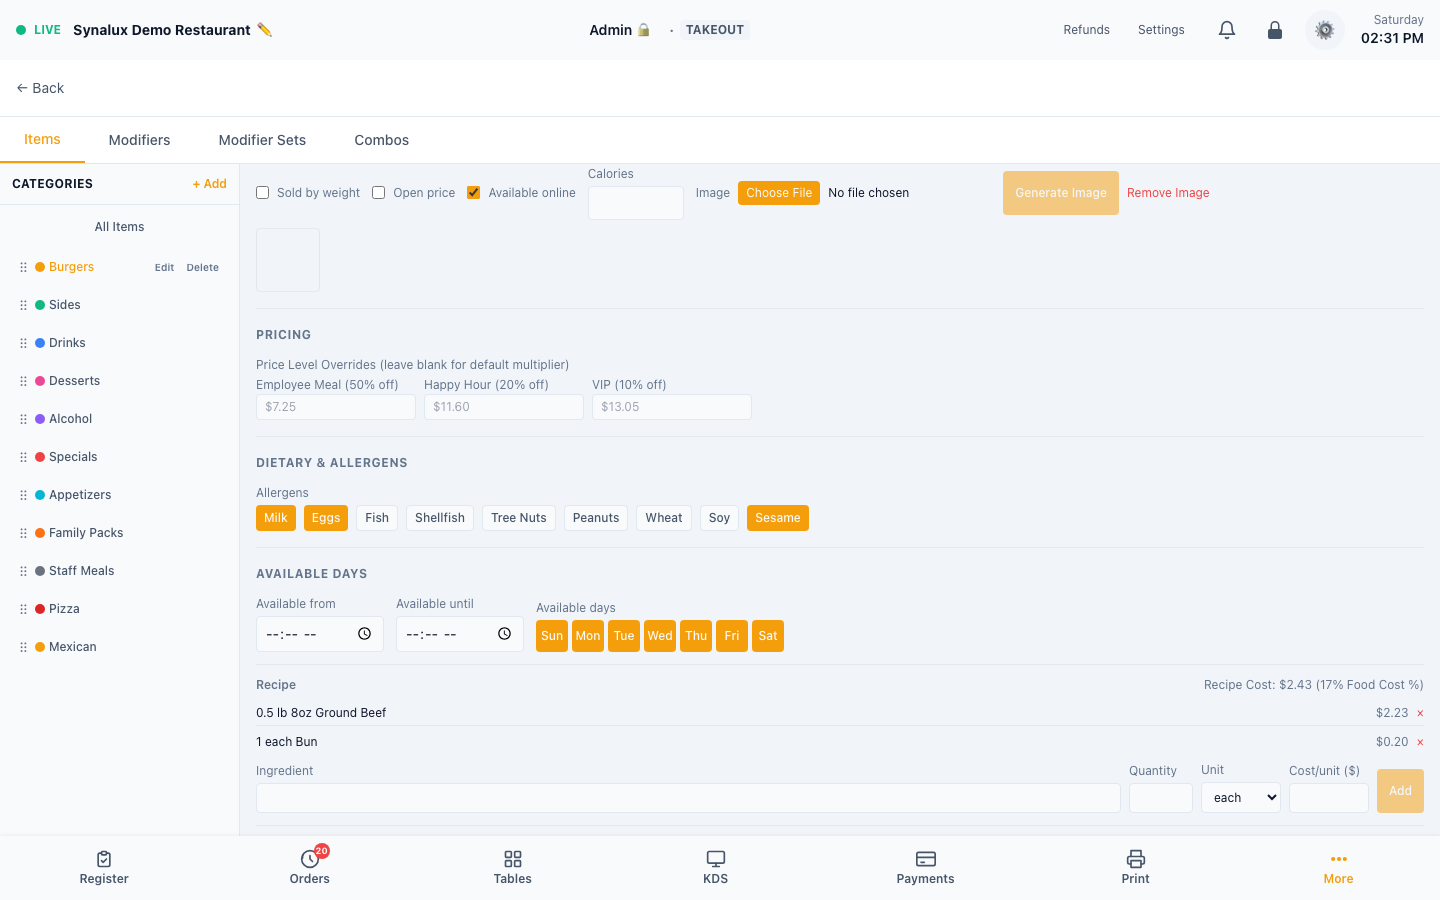Add a new category
The image size is (1440, 900).
[x=210, y=184]
